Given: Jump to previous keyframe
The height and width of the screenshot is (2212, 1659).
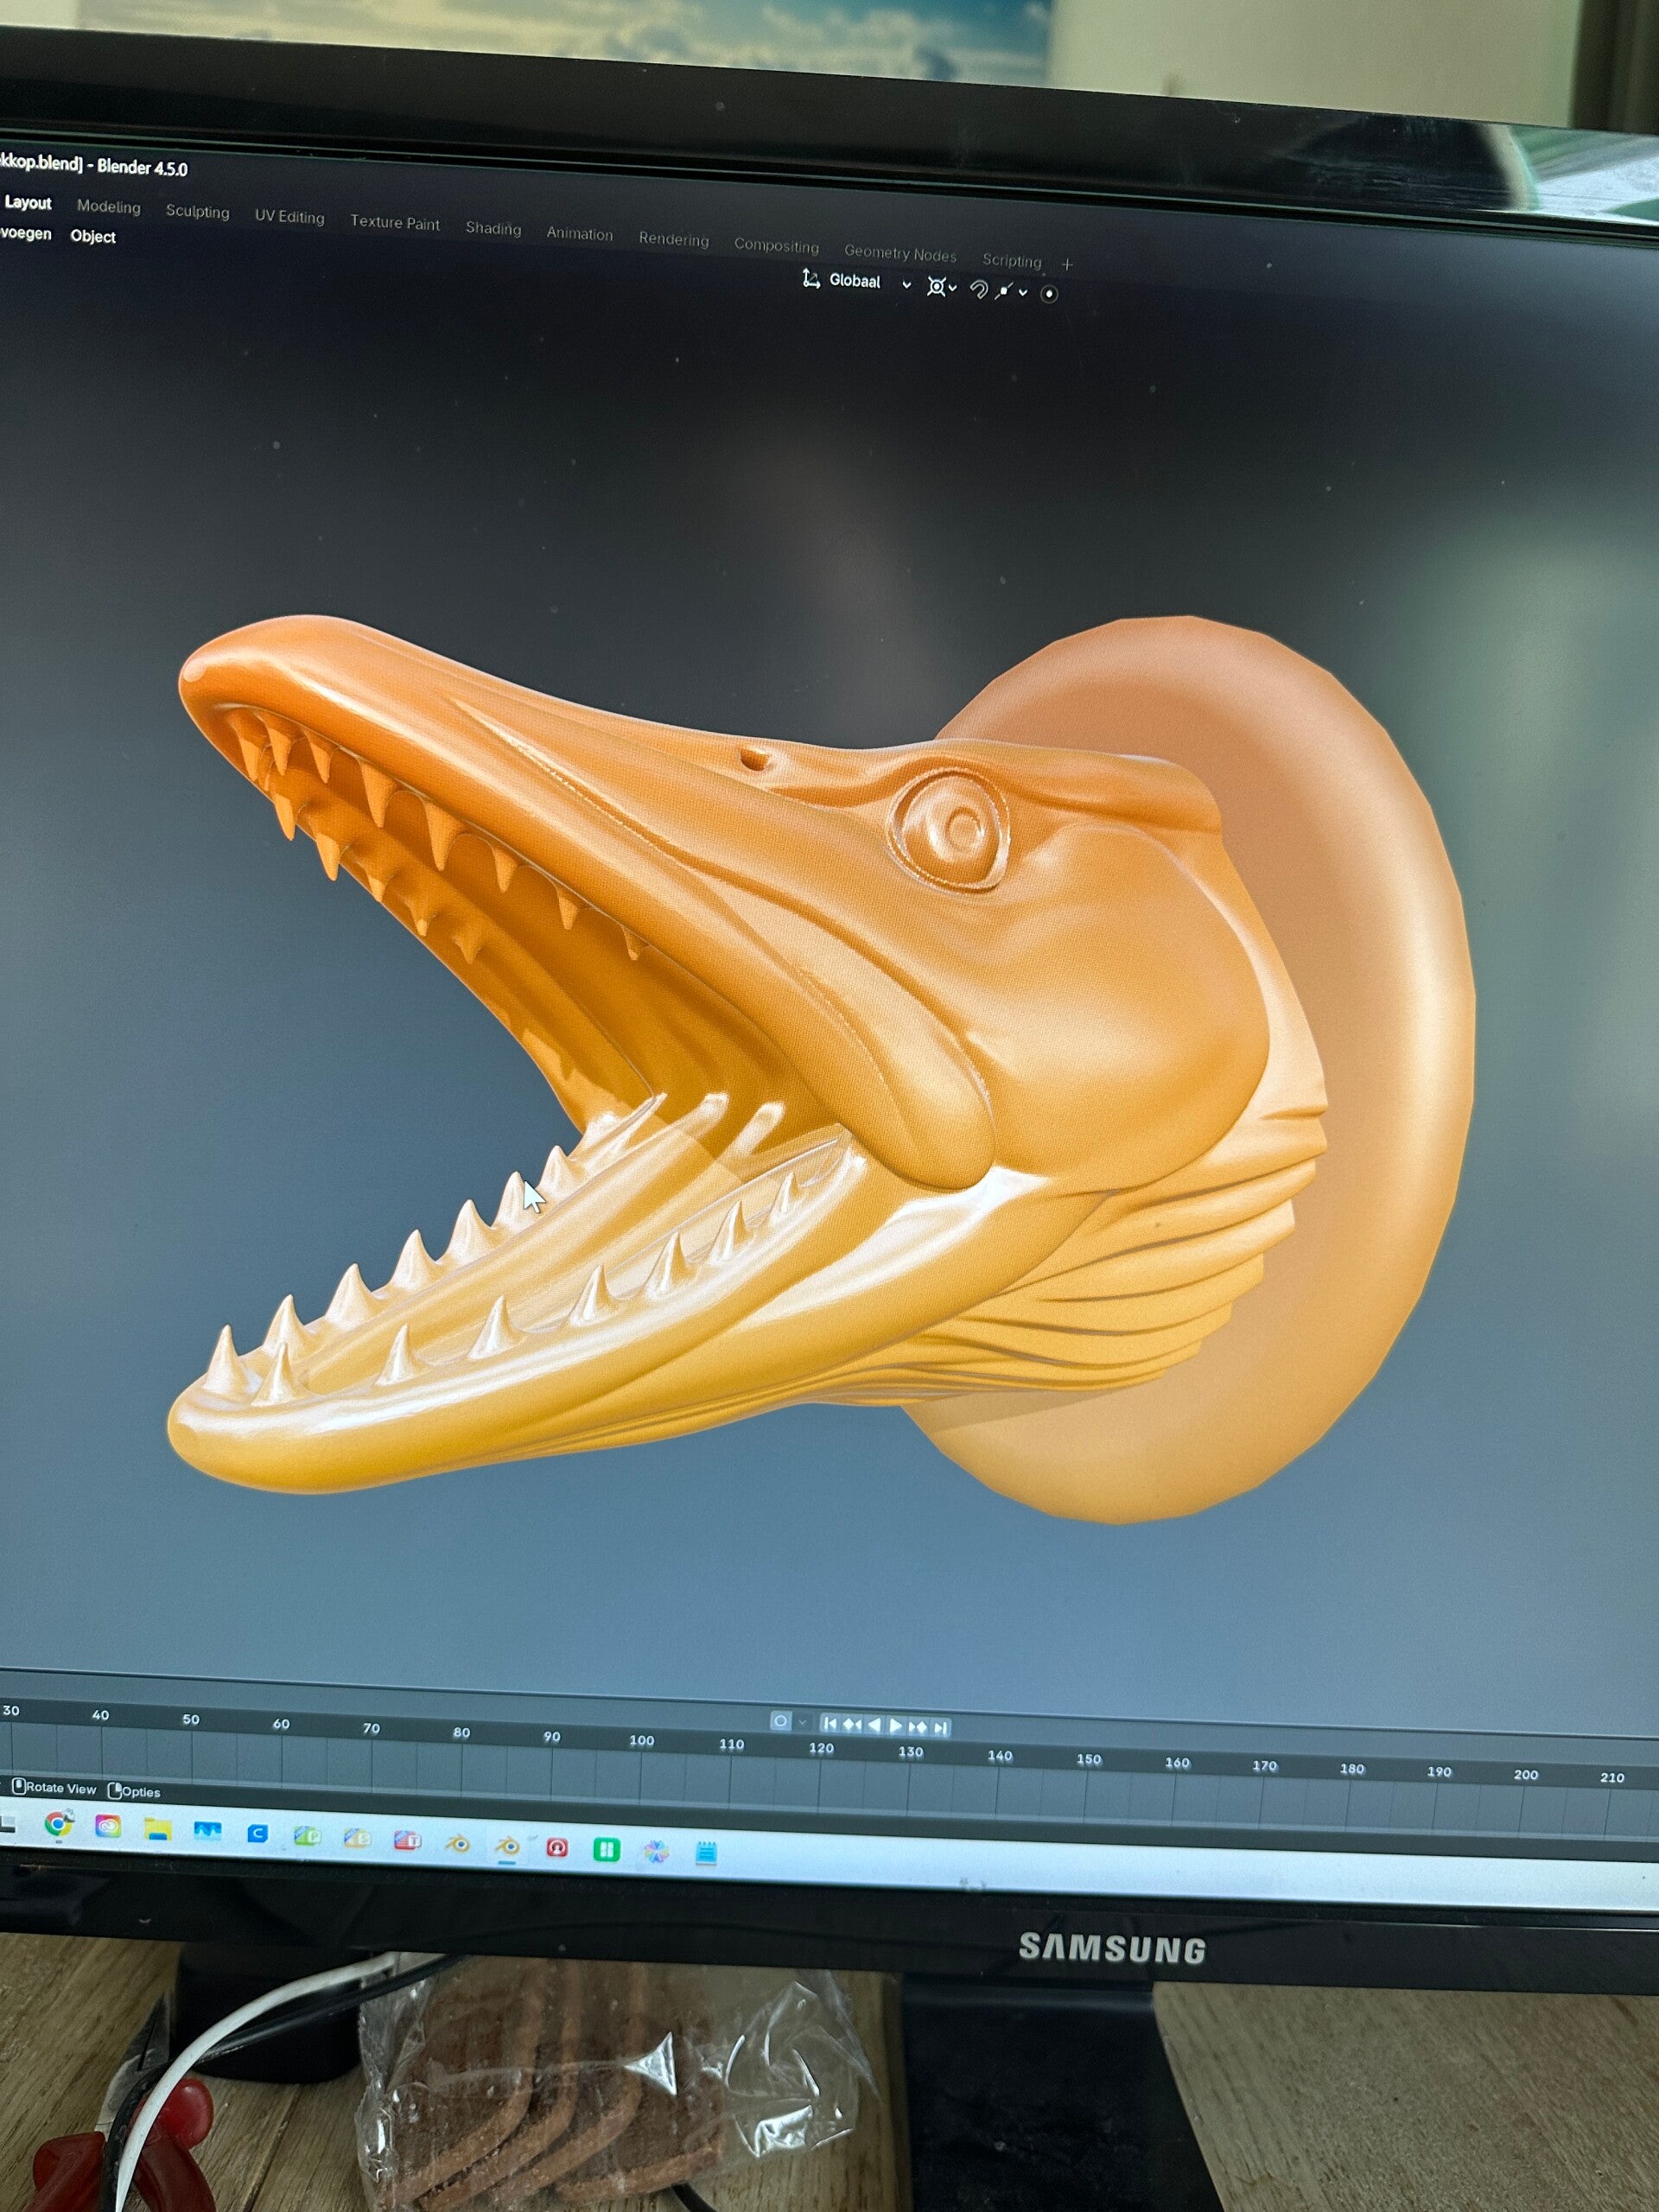Looking at the screenshot, I should coord(851,1723).
